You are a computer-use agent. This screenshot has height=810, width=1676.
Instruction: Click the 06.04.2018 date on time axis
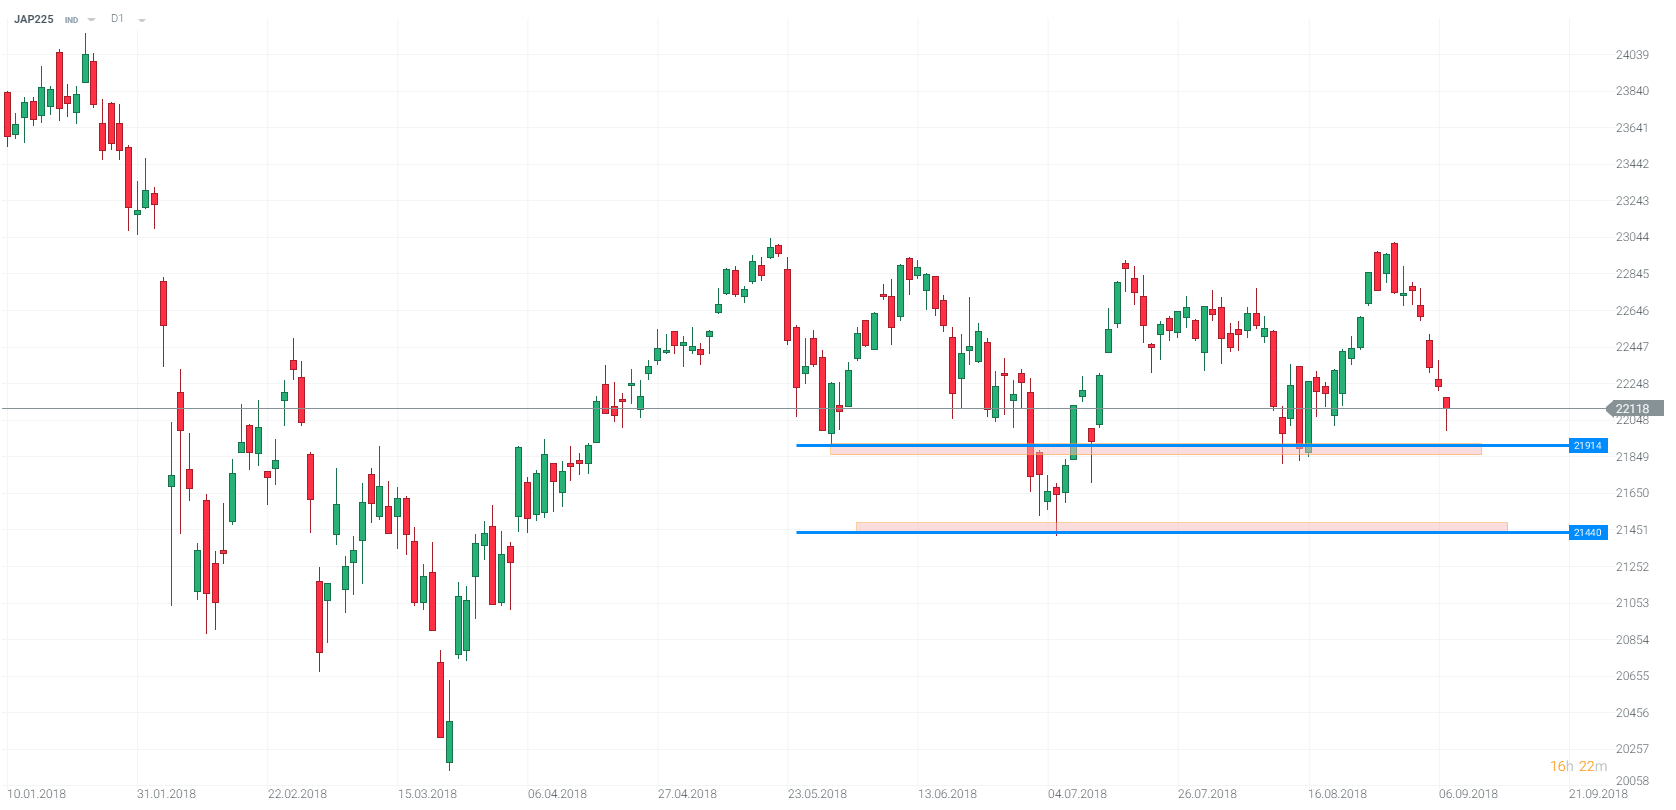pos(557,794)
